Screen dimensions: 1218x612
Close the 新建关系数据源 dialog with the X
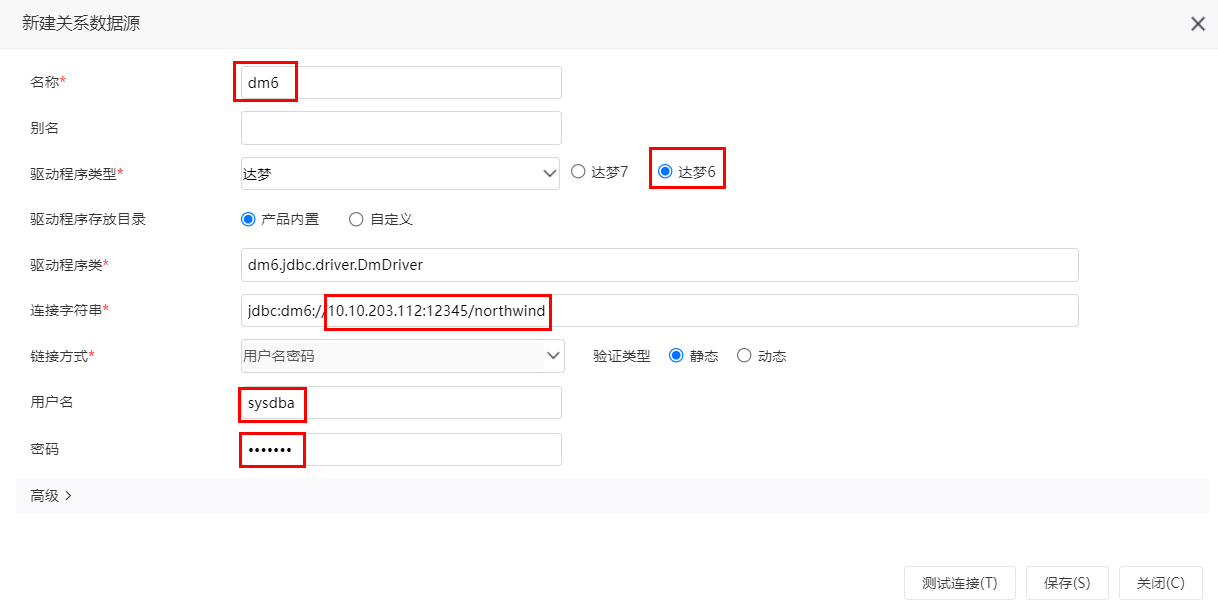pos(1197,24)
